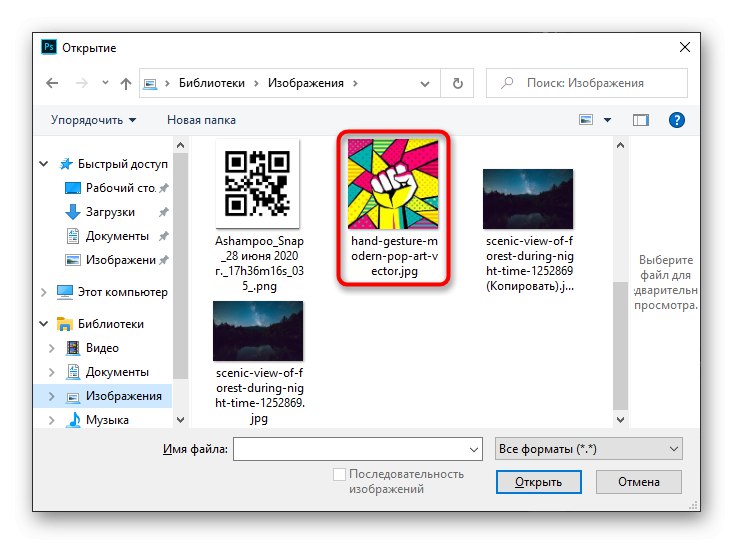Go back with the left arrow button

tap(52, 83)
